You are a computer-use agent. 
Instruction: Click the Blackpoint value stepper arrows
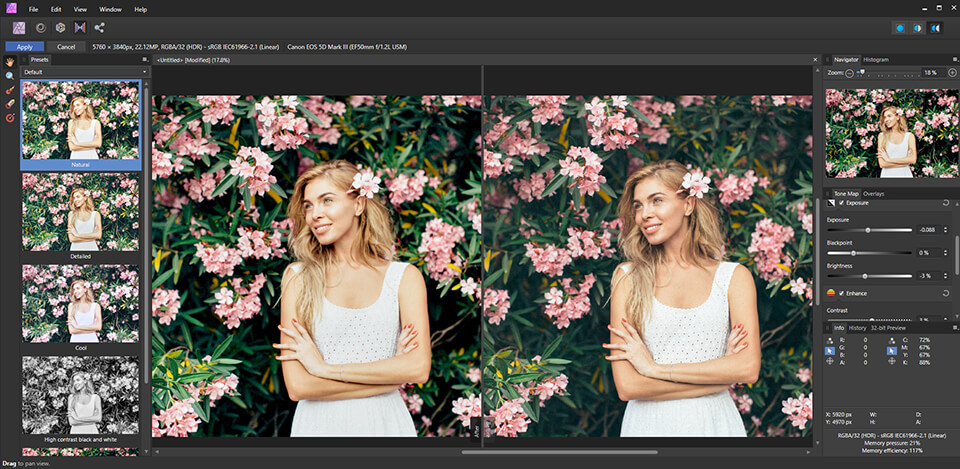tap(946, 253)
